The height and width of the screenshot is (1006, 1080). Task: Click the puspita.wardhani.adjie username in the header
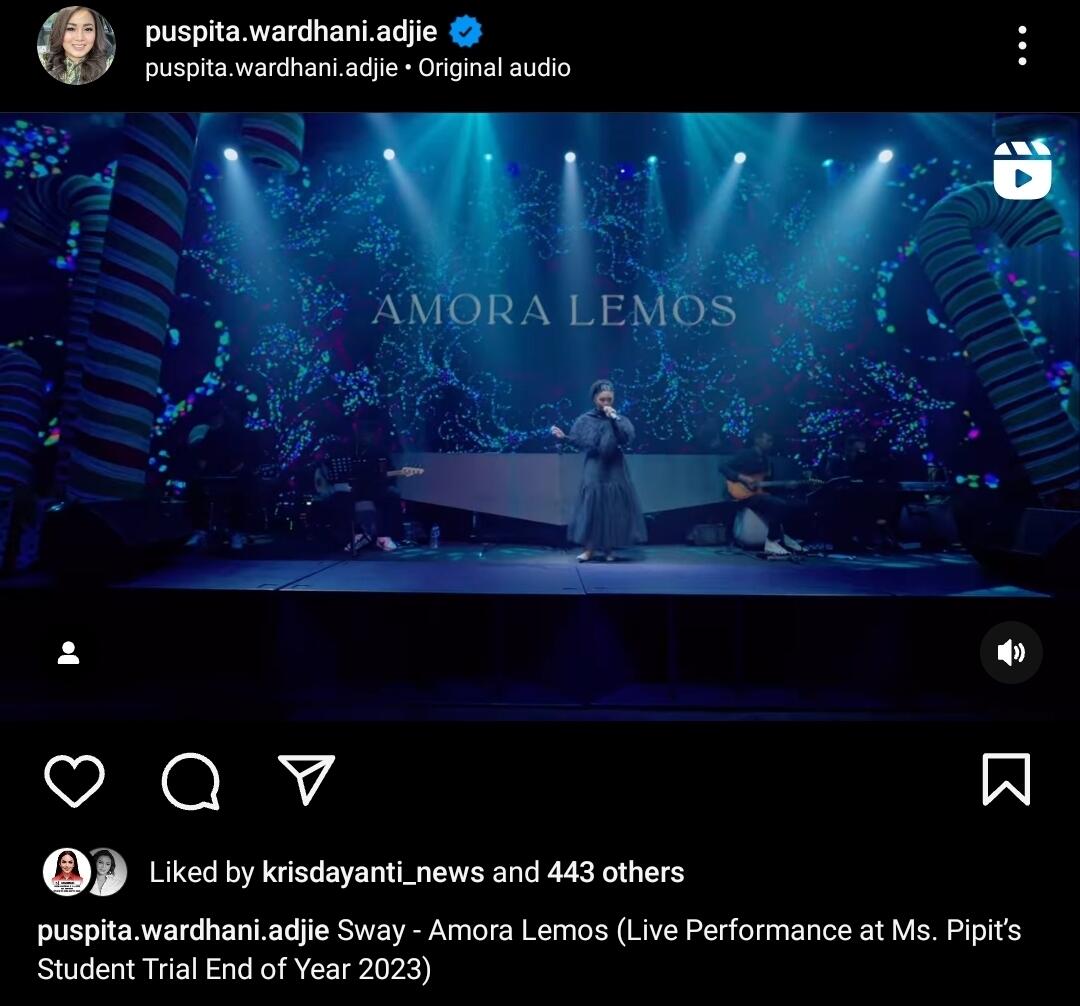pyautogui.click(x=291, y=31)
